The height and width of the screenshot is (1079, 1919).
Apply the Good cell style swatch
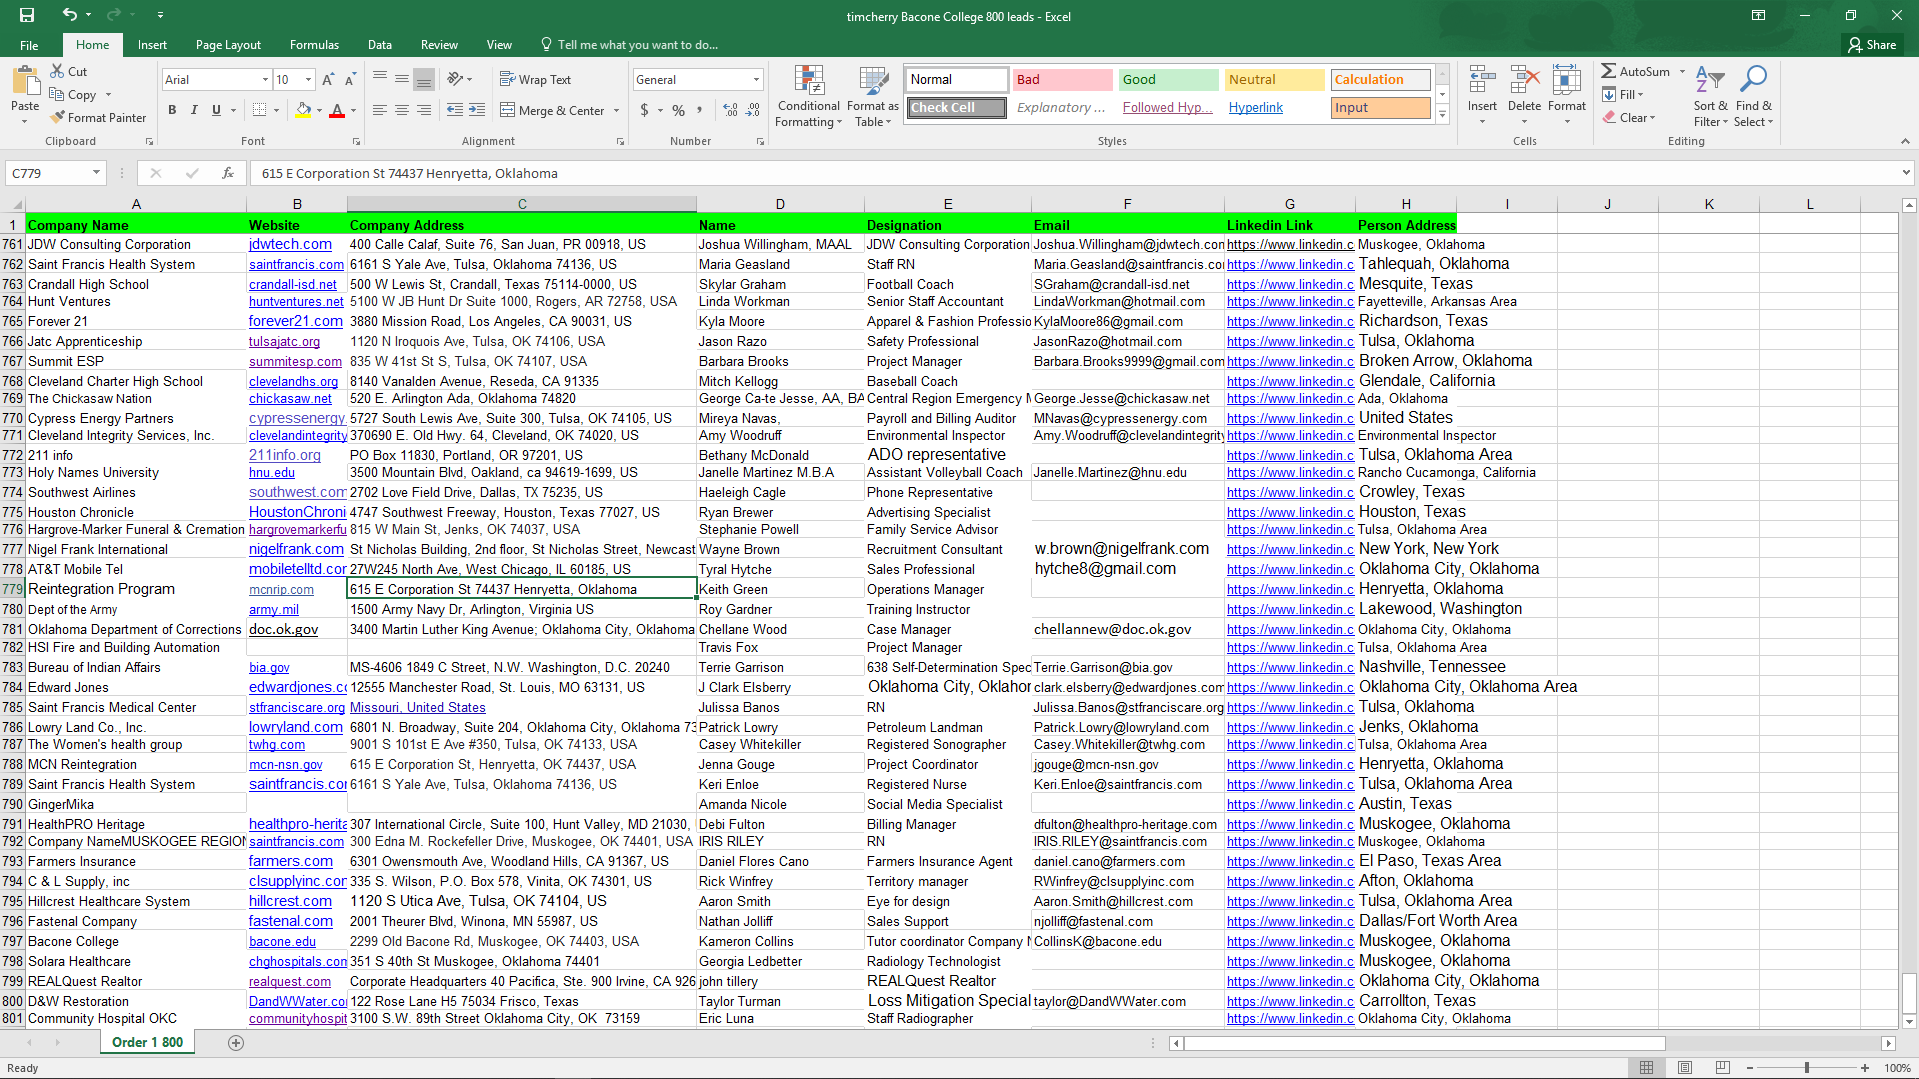(x=1167, y=80)
